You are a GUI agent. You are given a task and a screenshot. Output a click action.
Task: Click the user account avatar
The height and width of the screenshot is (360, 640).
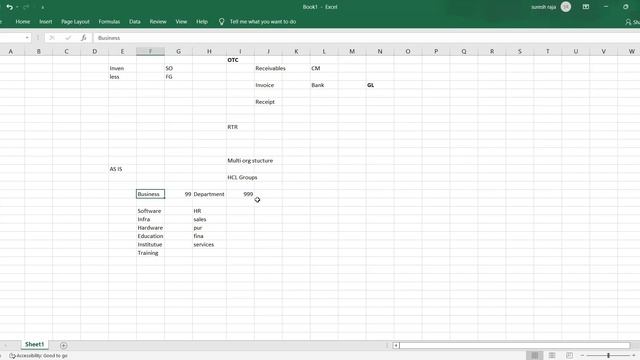(x=566, y=7)
